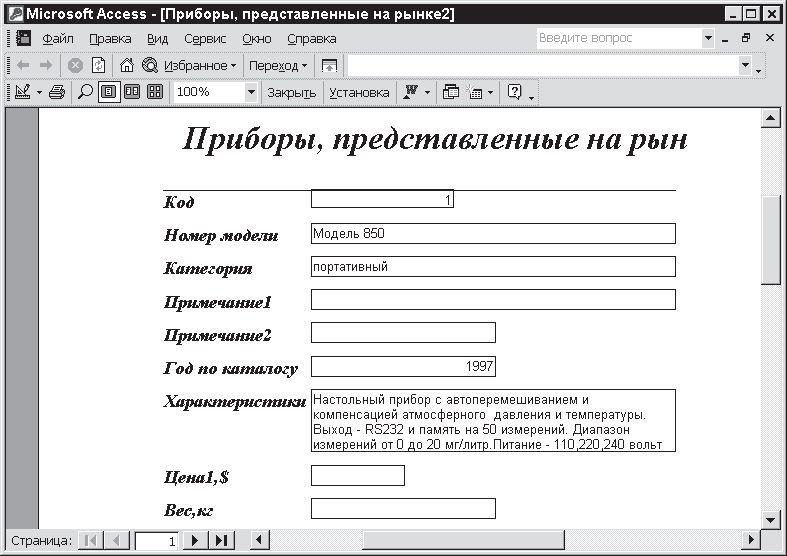Click the Database window icon

[x=450, y=92]
